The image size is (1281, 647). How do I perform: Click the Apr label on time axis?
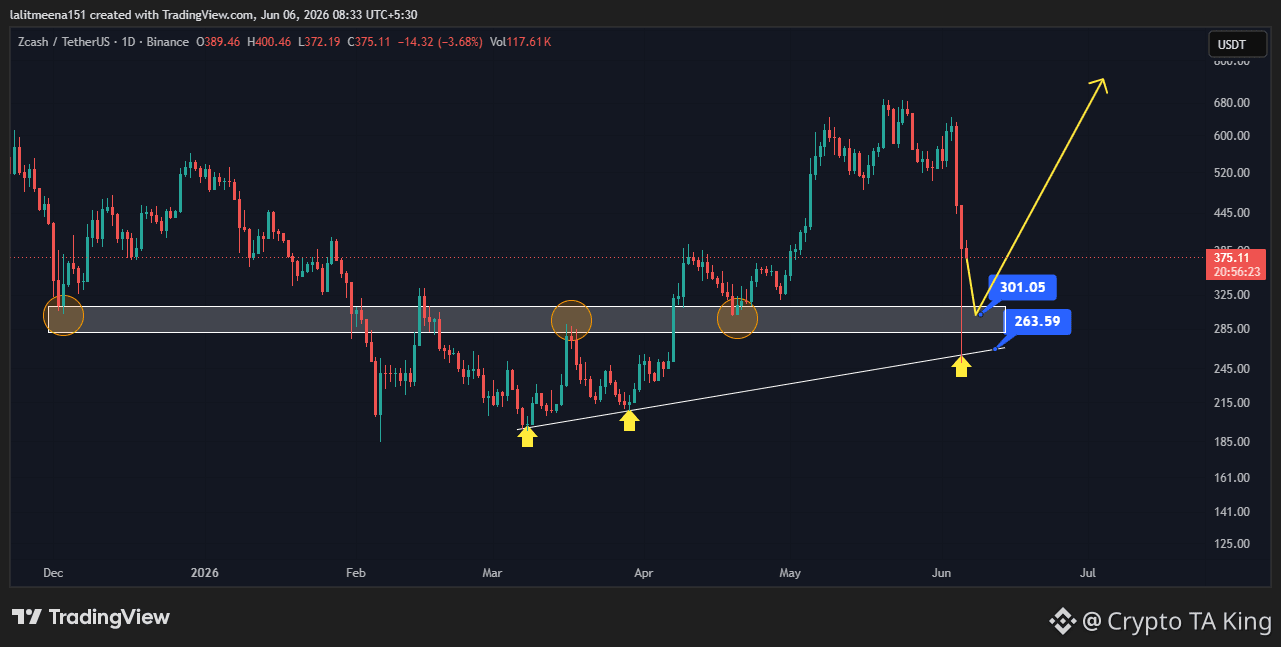(x=643, y=573)
